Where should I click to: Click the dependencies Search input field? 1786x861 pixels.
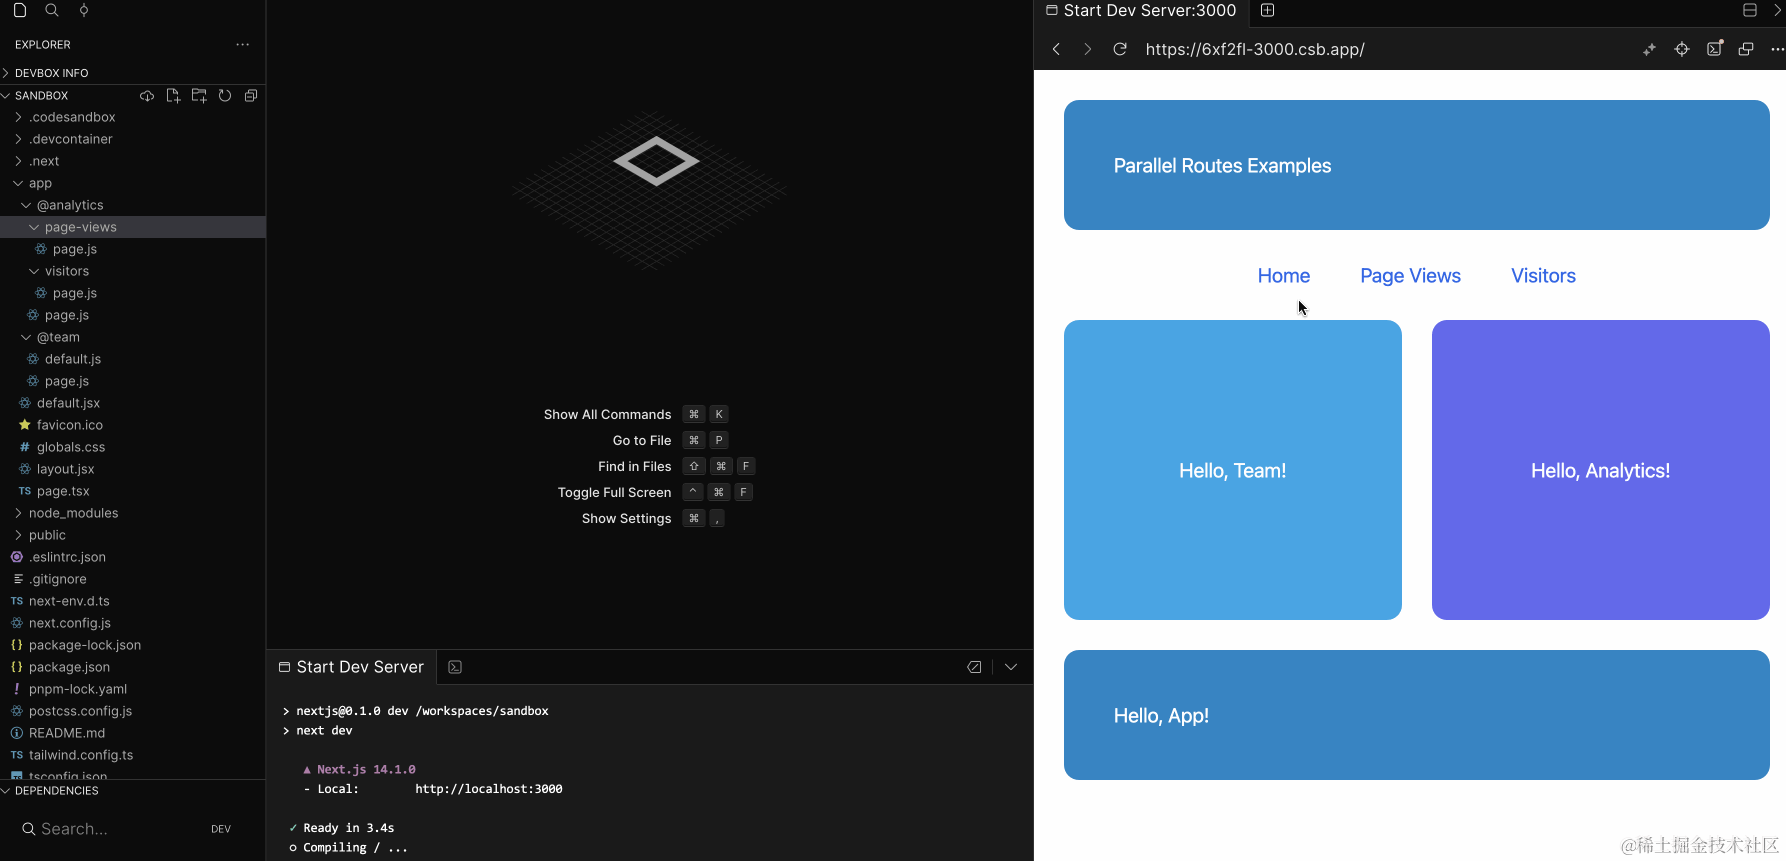pyautogui.click(x=115, y=829)
